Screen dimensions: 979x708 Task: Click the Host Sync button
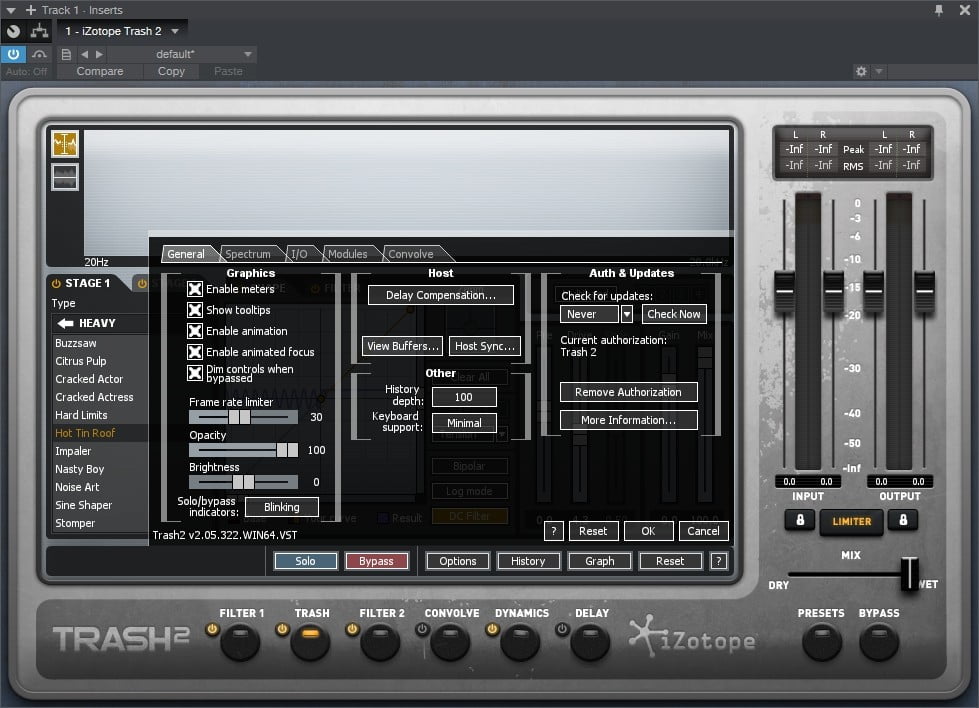click(485, 346)
